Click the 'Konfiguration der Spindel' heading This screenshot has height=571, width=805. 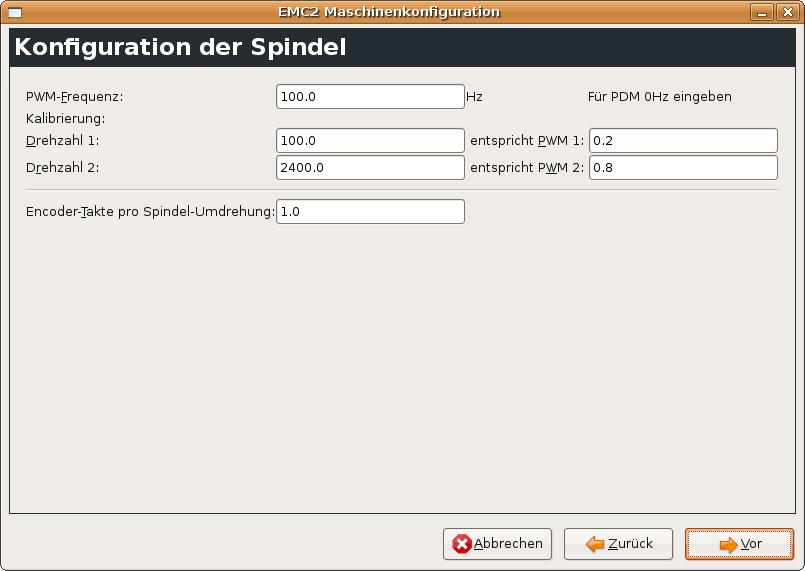[x=180, y=47]
